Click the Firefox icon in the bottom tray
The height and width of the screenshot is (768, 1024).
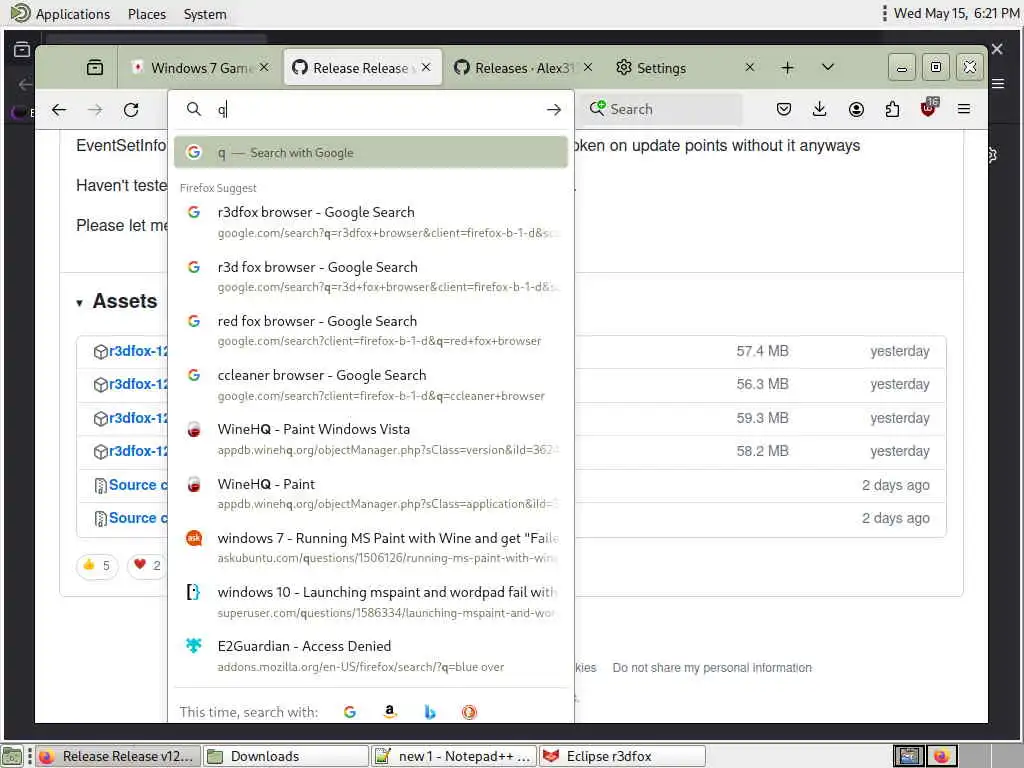click(x=941, y=756)
